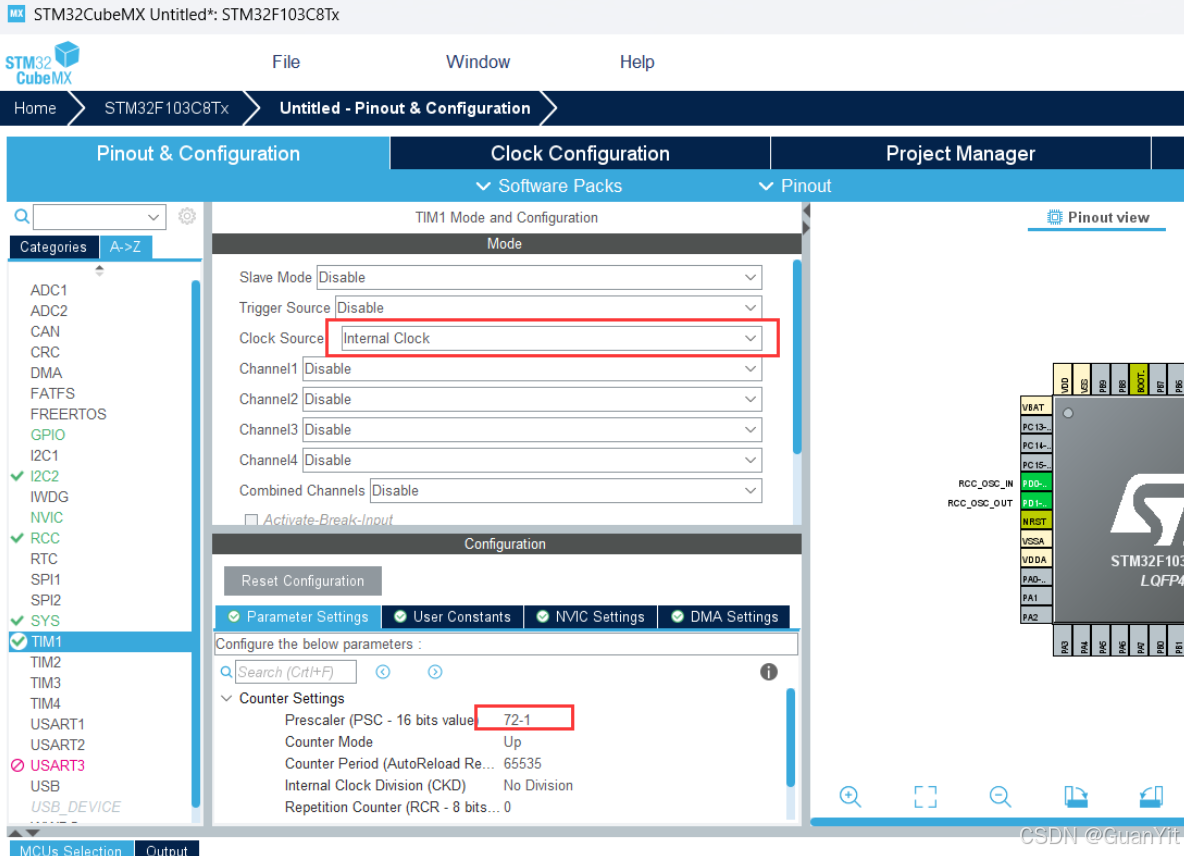This screenshot has width=1184, height=856.
Task: Click the PA1 pin on chip
Action: [x=1035, y=598]
